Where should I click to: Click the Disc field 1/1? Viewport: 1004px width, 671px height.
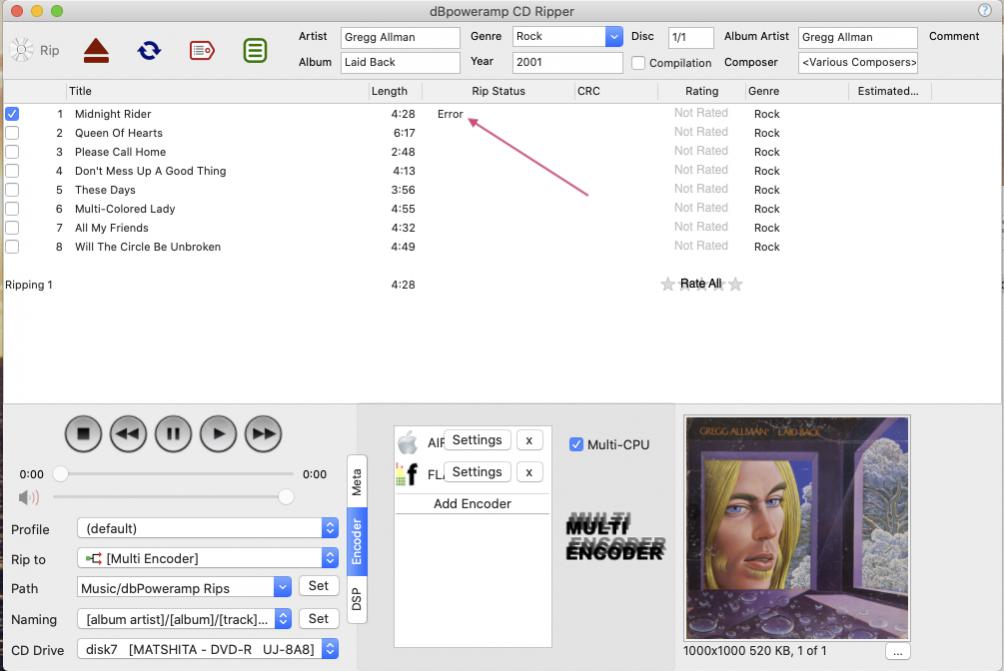tap(691, 37)
